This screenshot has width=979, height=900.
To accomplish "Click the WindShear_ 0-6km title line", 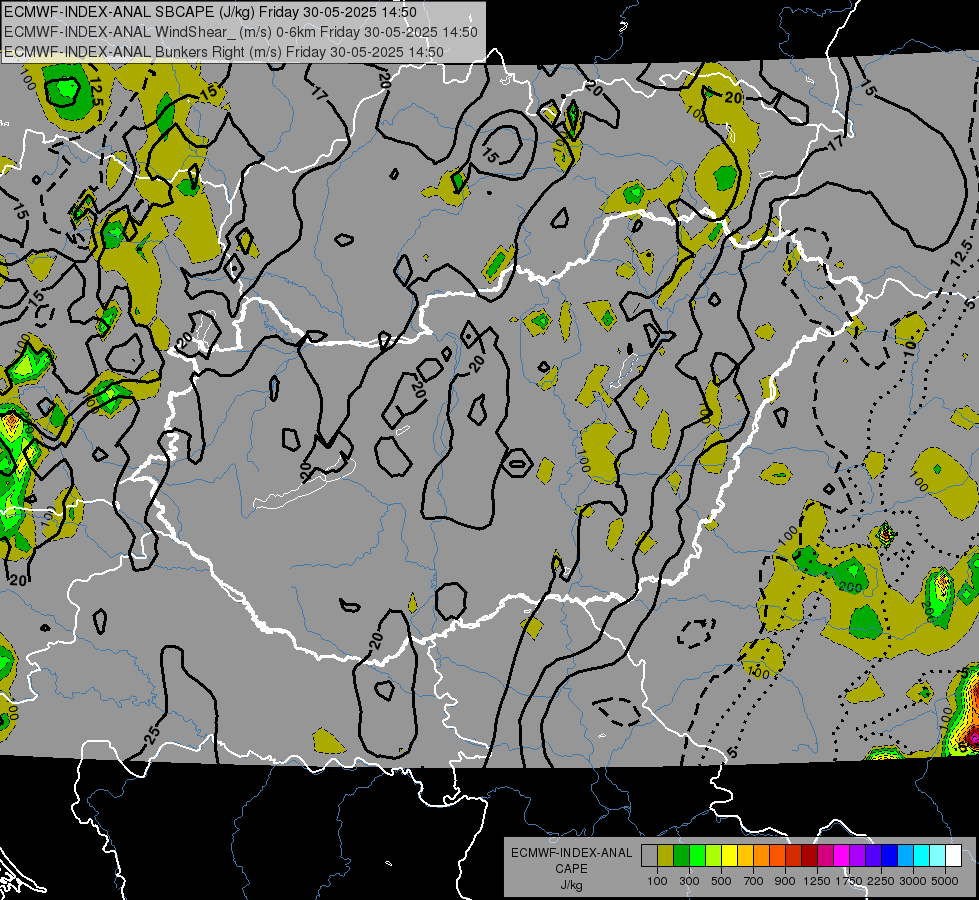I will [x=241, y=32].
